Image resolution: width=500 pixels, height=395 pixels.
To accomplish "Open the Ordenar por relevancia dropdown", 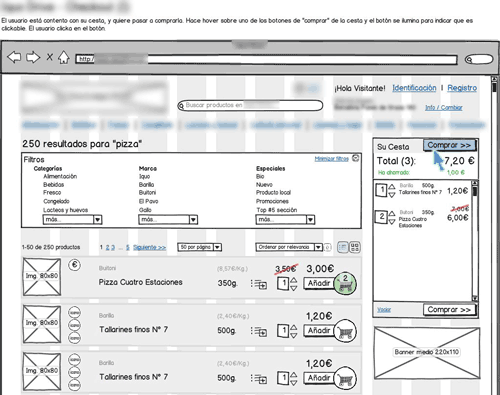I will pyautogui.click(x=289, y=247).
